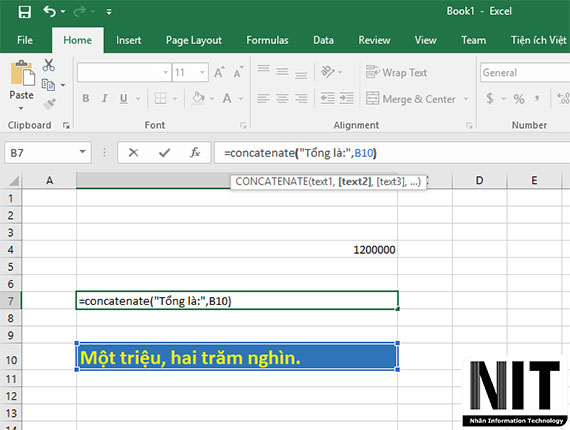Click the Undo arrow icon
Image resolution: width=570 pixels, height=430 pixels.
(x=49, y=12)
